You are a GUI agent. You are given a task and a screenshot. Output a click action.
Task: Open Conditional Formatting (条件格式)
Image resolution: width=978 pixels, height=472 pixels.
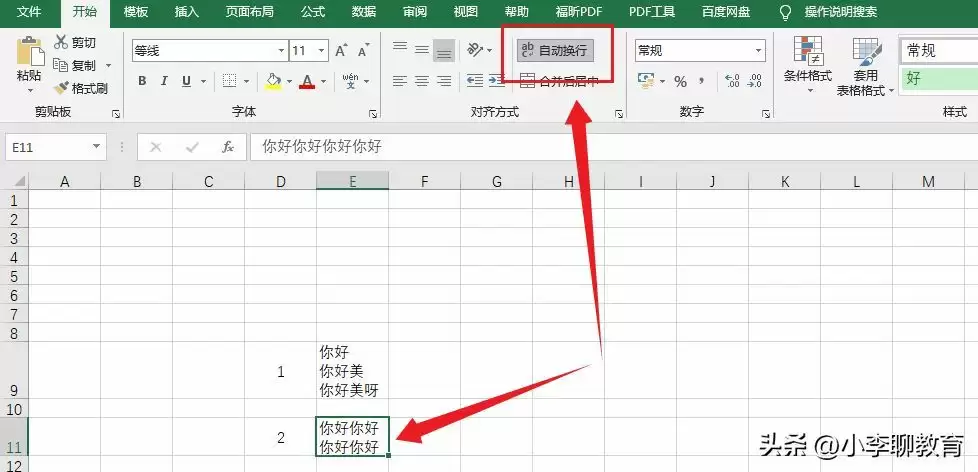coord(808,65)
